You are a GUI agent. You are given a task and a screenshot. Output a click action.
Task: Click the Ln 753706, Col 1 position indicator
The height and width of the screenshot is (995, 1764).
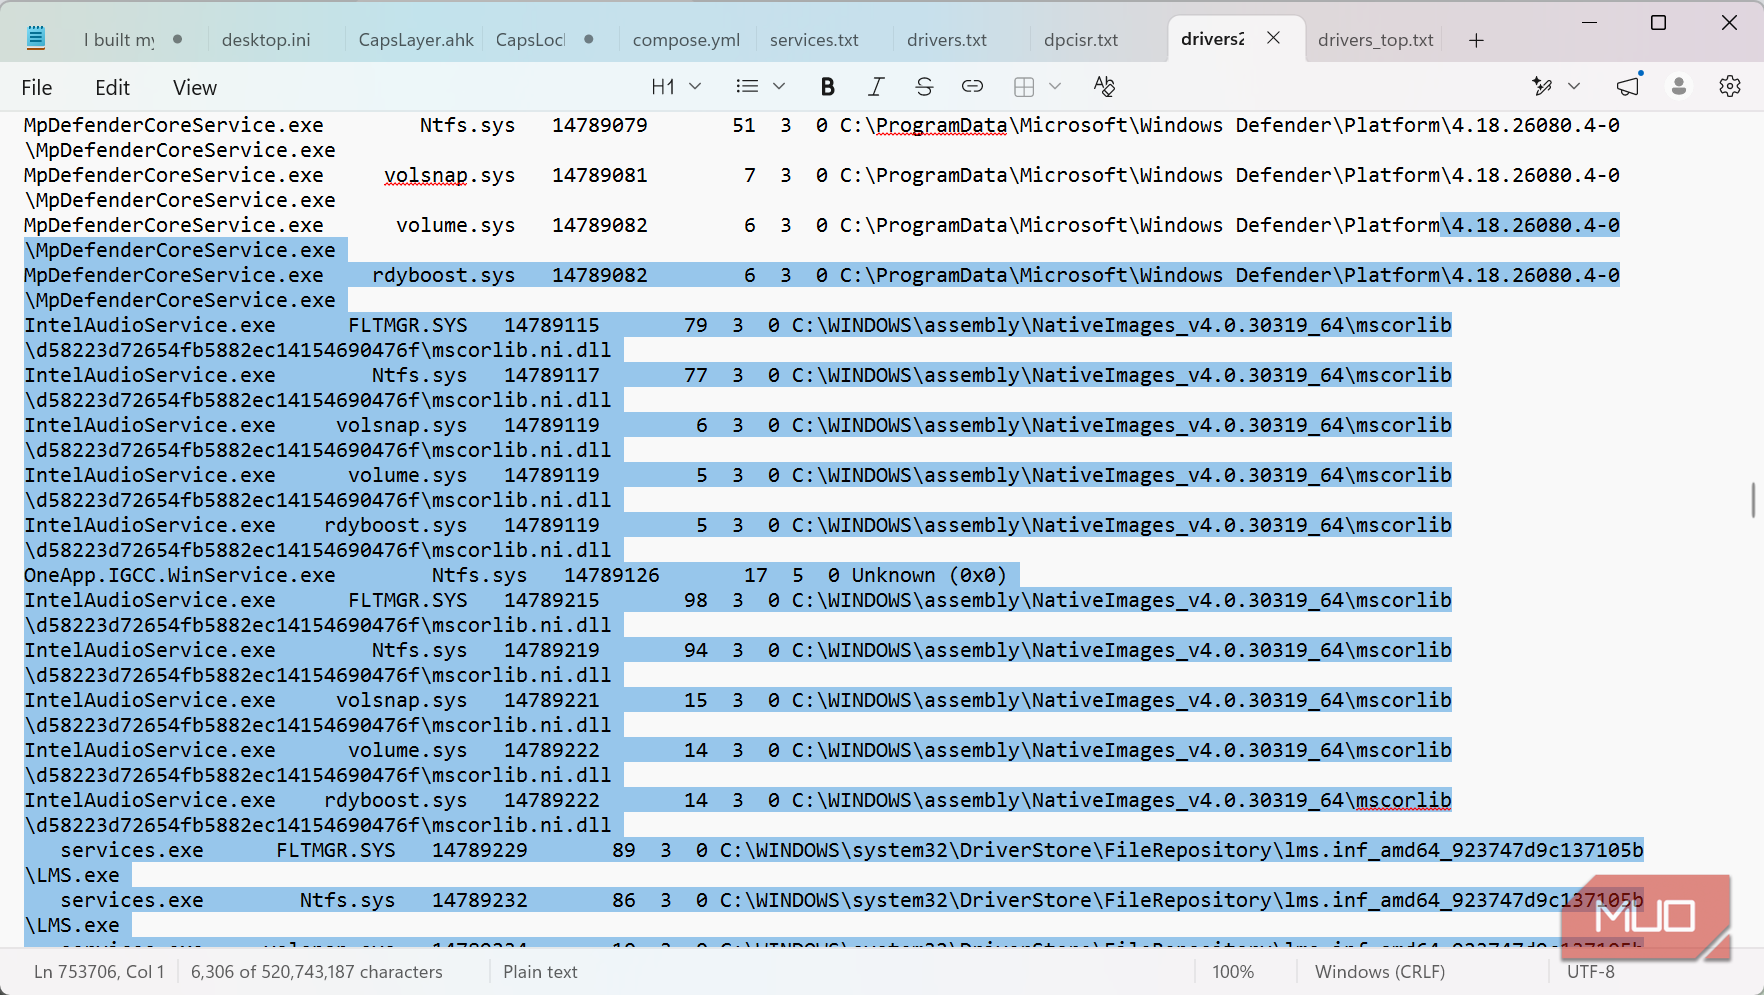coord(98,972)
